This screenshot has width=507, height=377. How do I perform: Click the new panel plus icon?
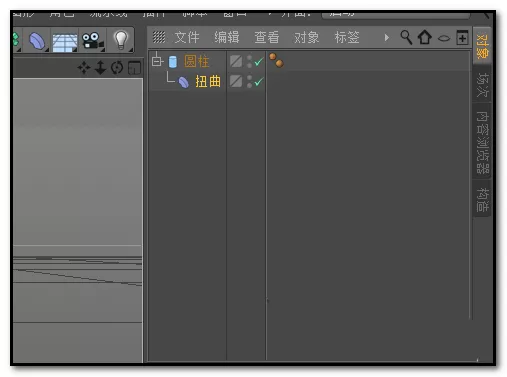click(462, 37)
